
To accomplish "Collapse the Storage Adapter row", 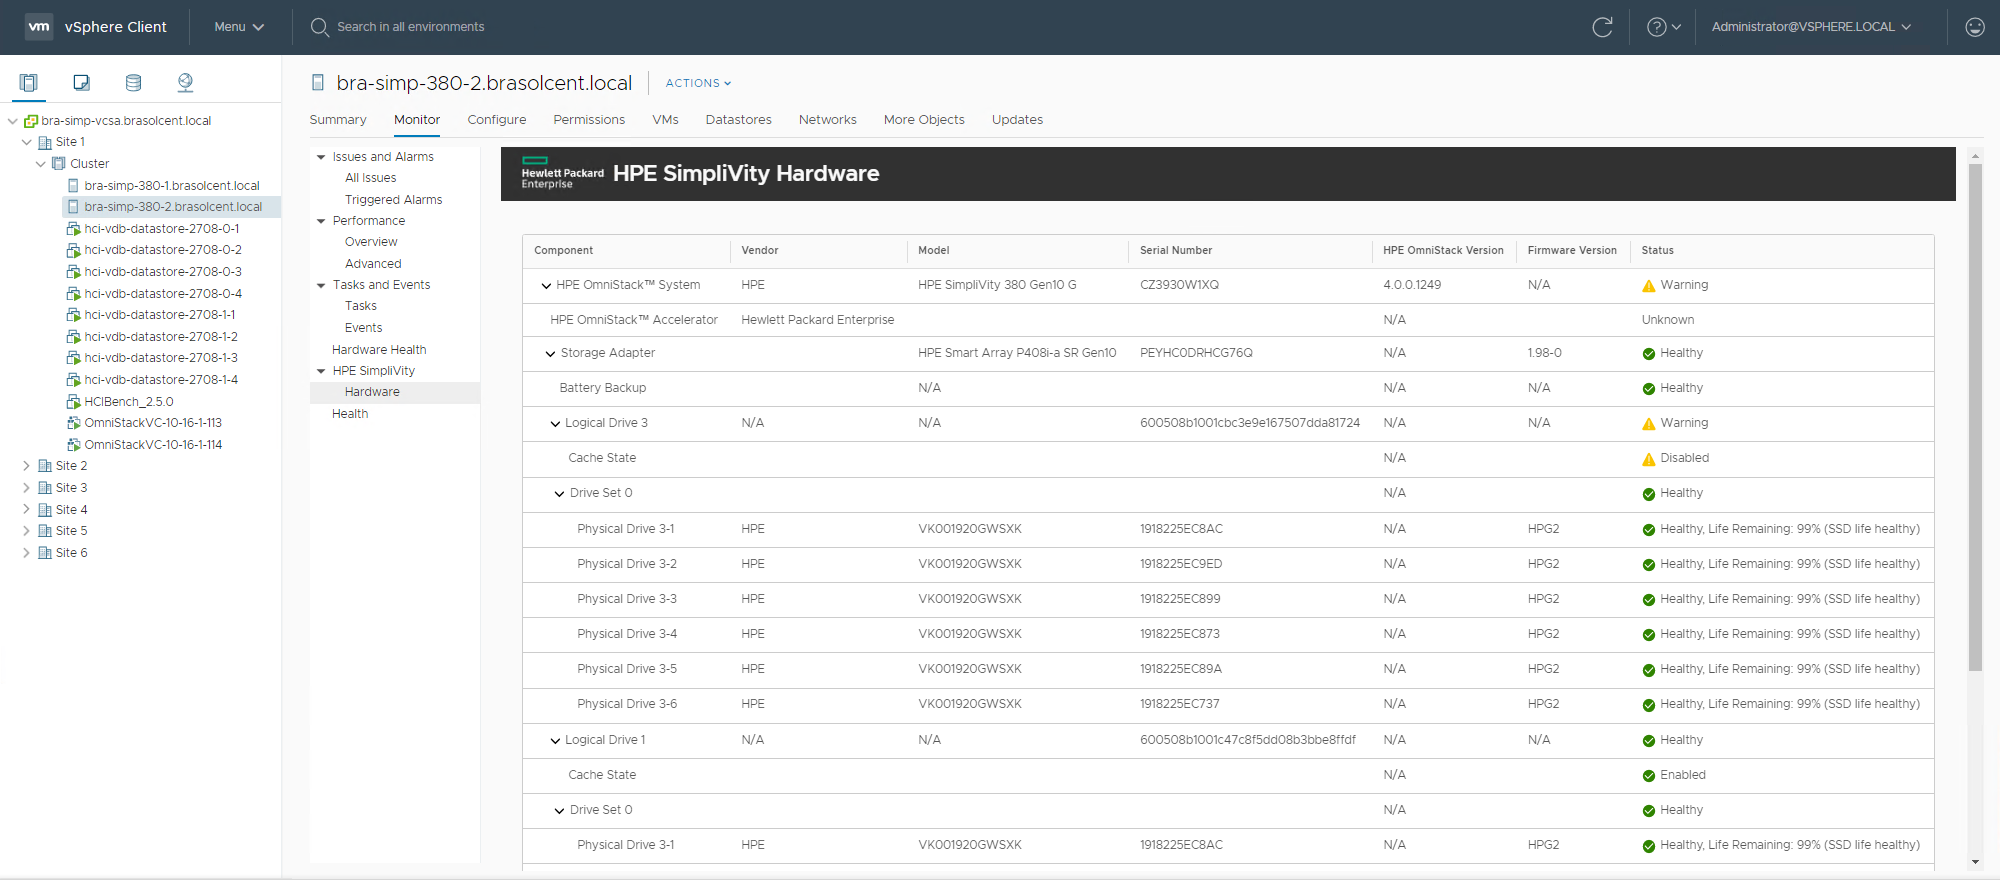I will pyautogui.click(x=550, y=354).
